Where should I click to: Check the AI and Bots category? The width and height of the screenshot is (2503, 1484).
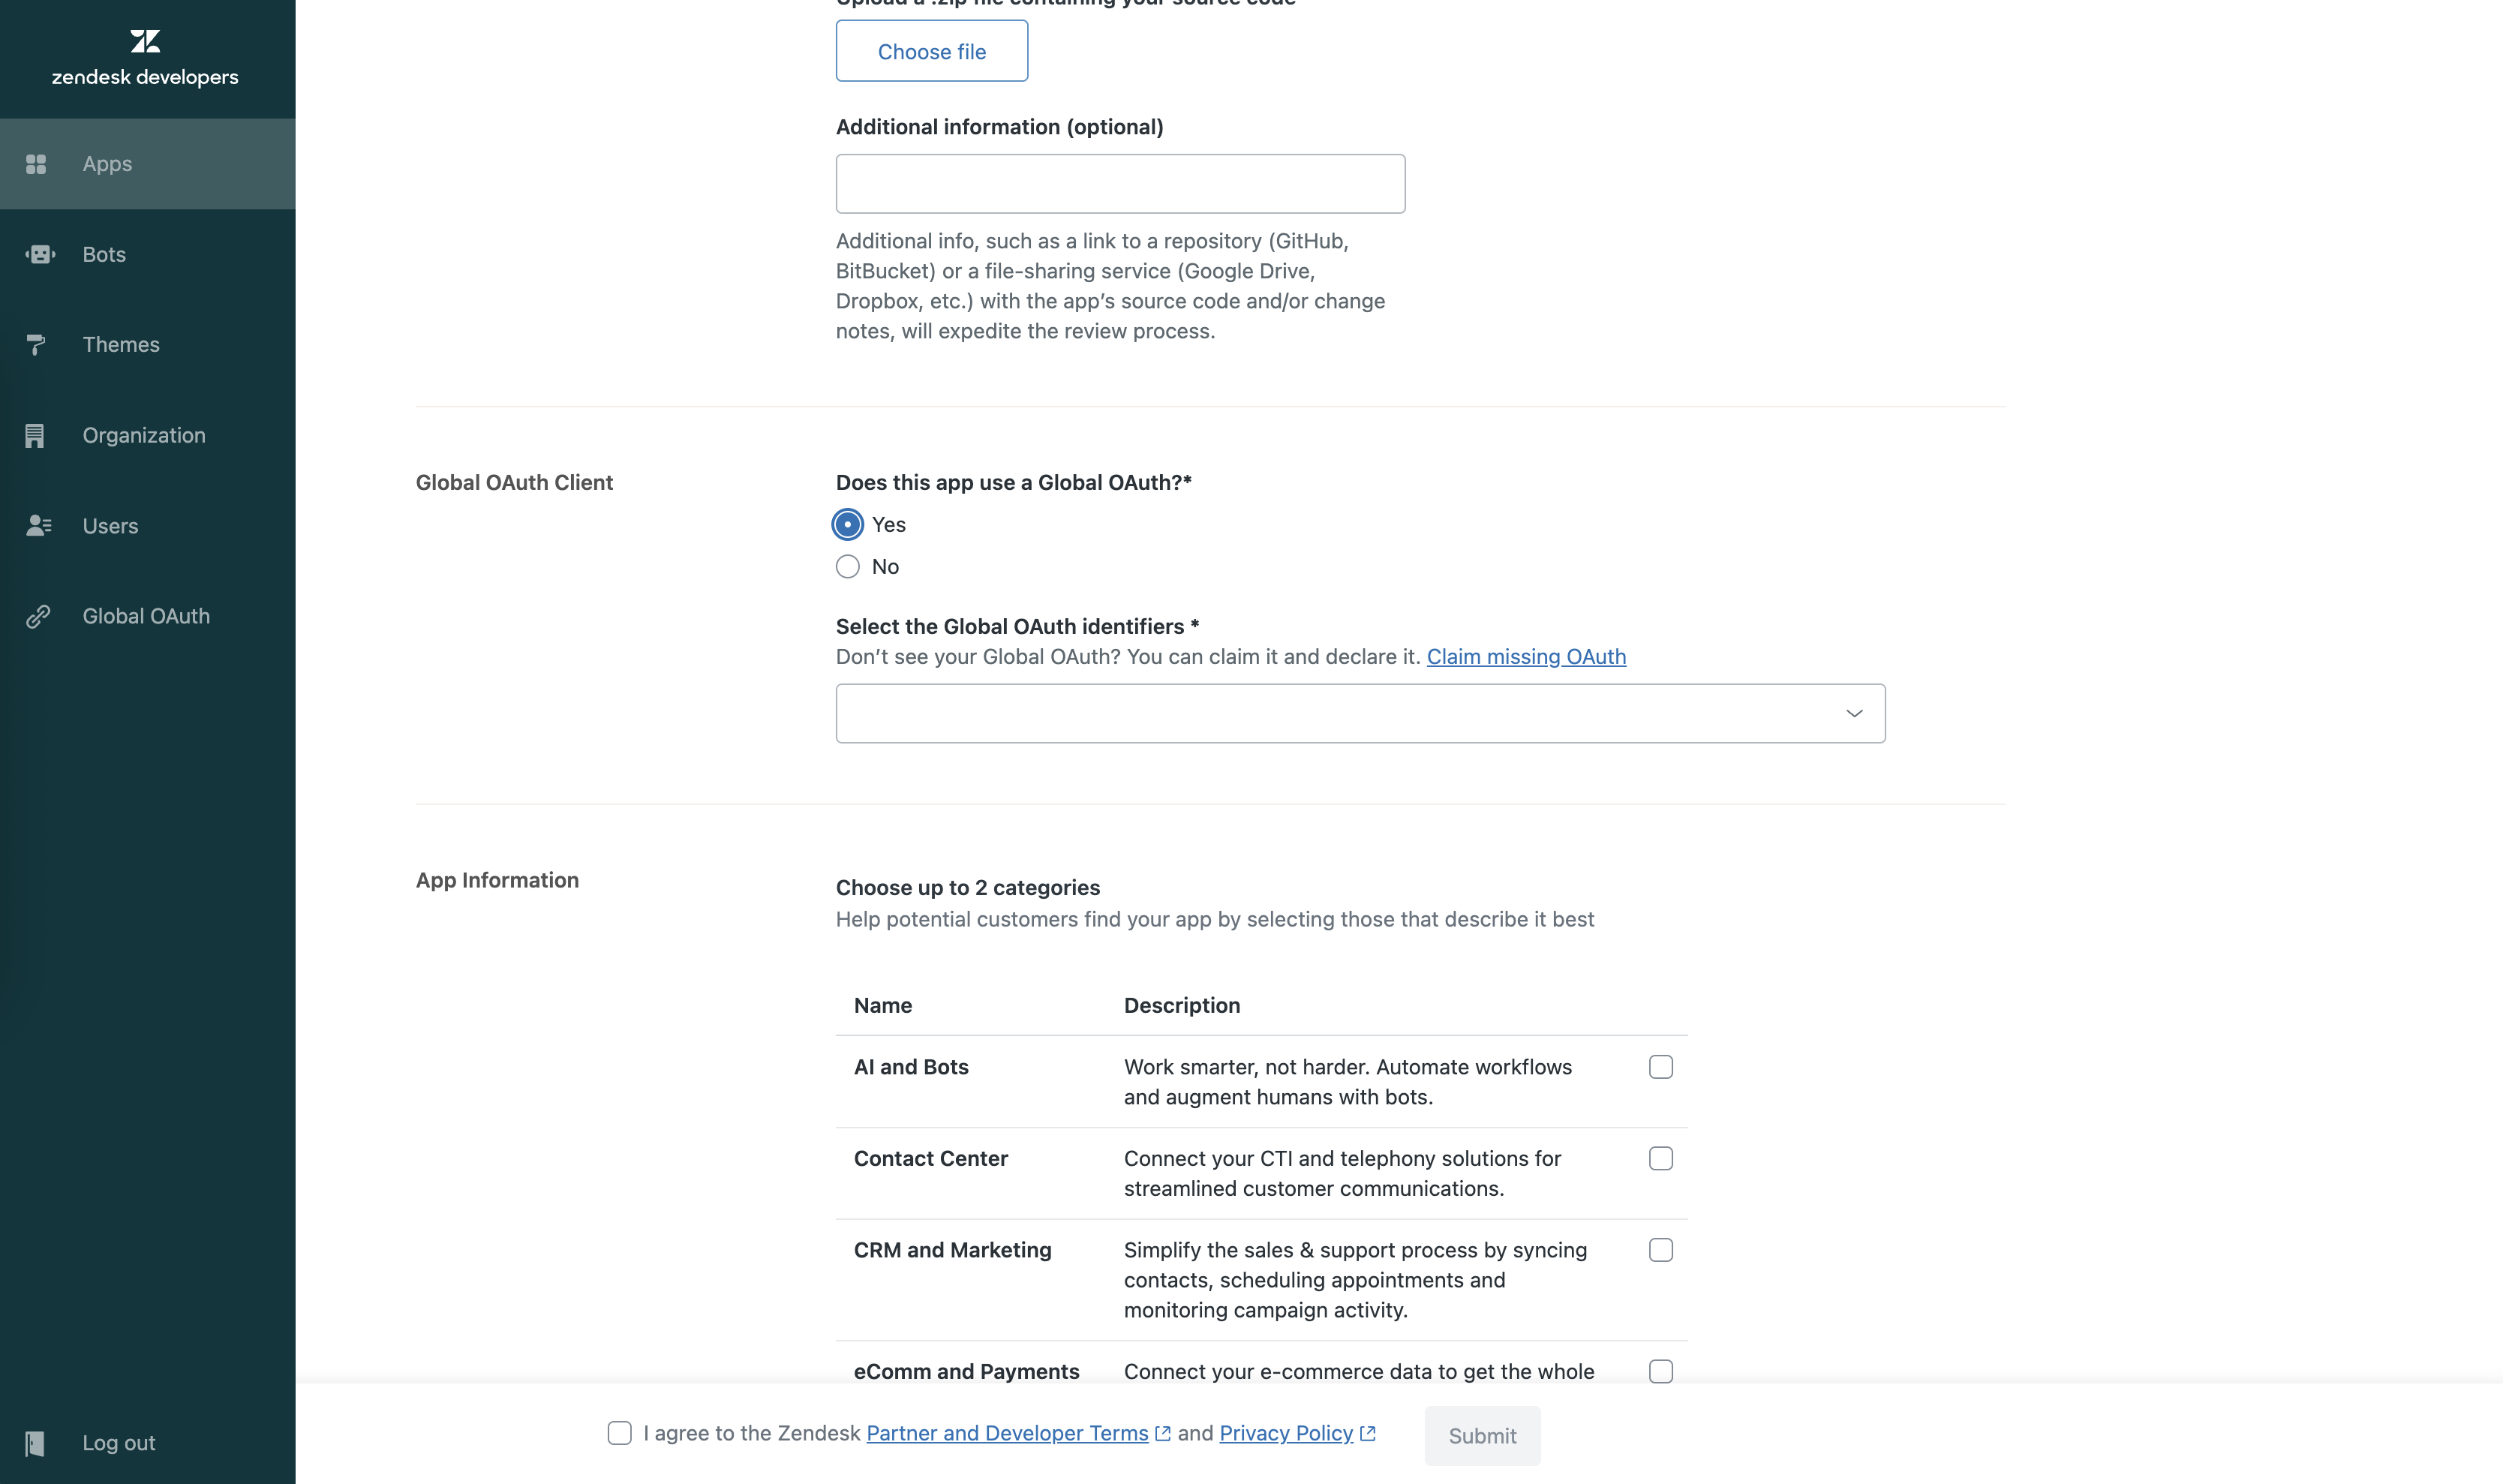[x=1660, y=1067]
